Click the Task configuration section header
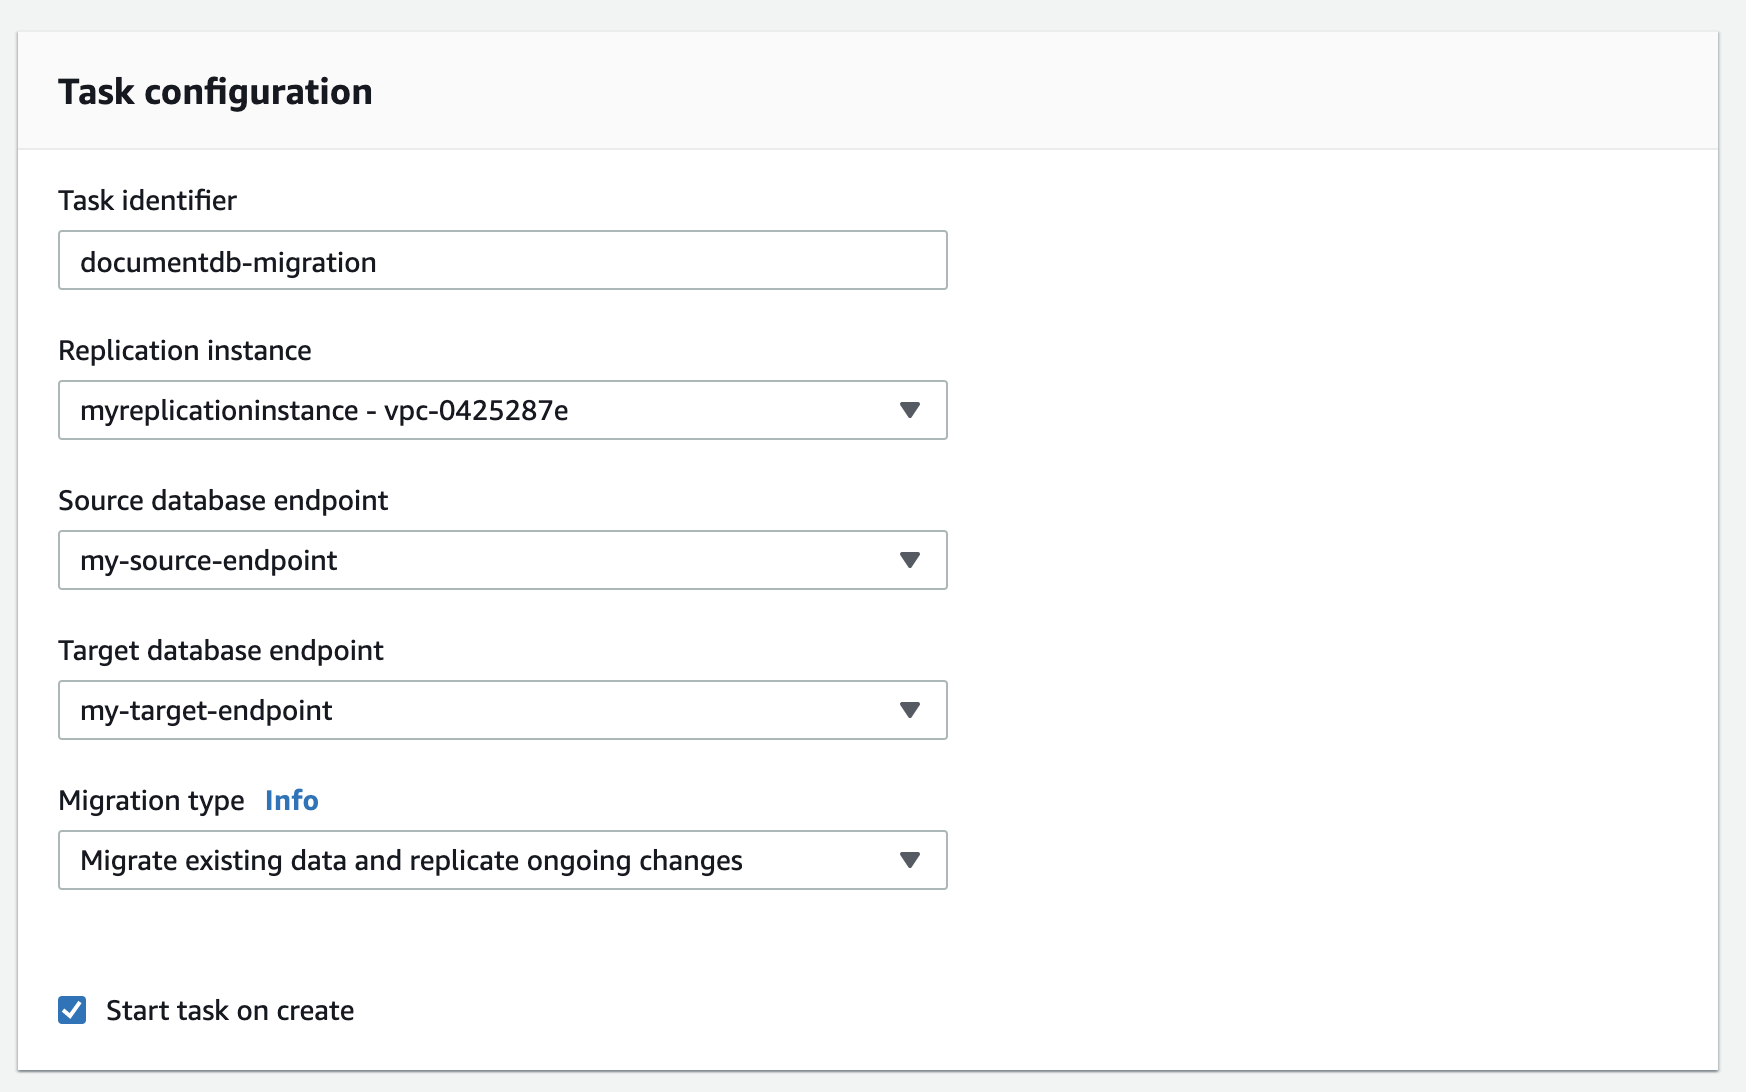Image resolution: width=1746 pixels, height=1092 pixels. point(217,91)
